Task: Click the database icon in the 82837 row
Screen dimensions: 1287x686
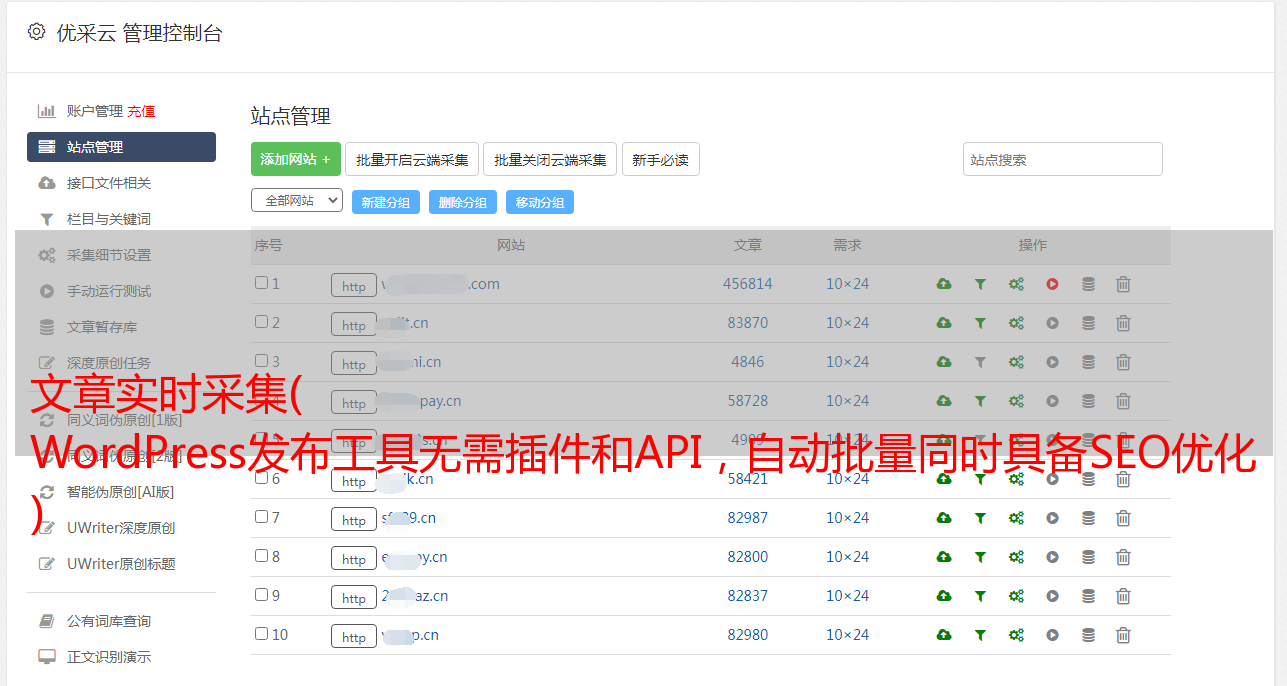Action: pos(1088,596)
